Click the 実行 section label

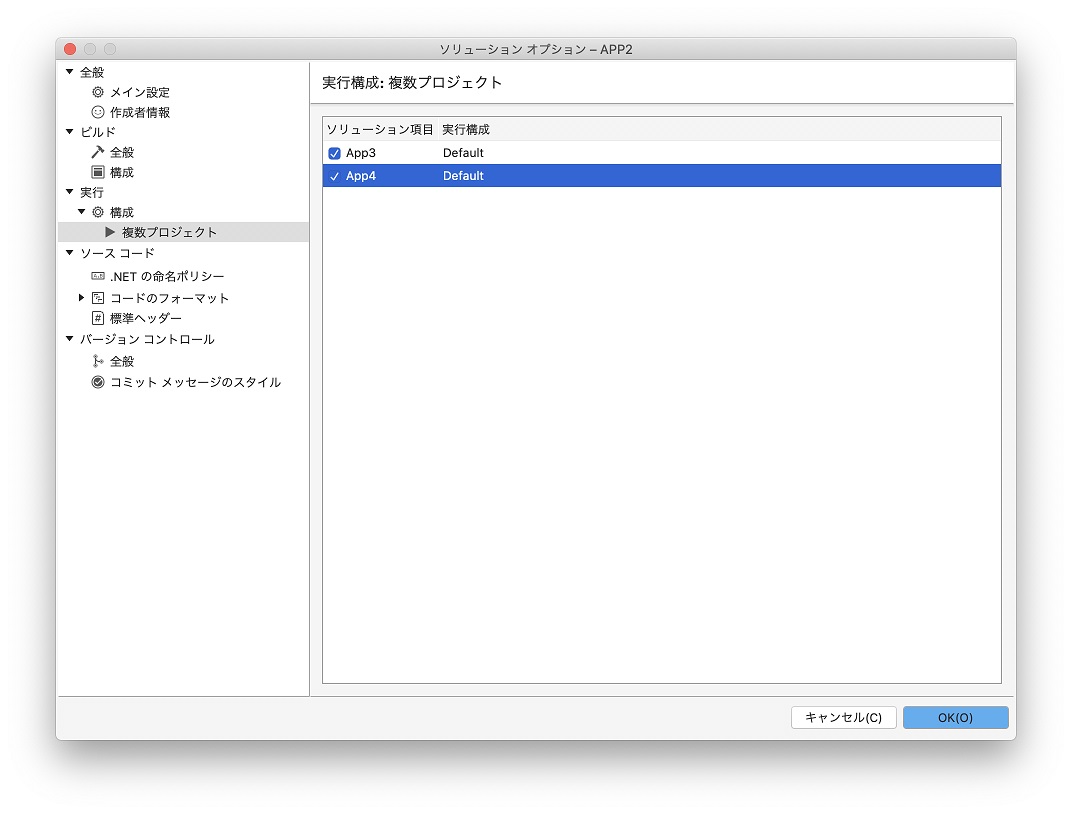(x=92, y=193)
